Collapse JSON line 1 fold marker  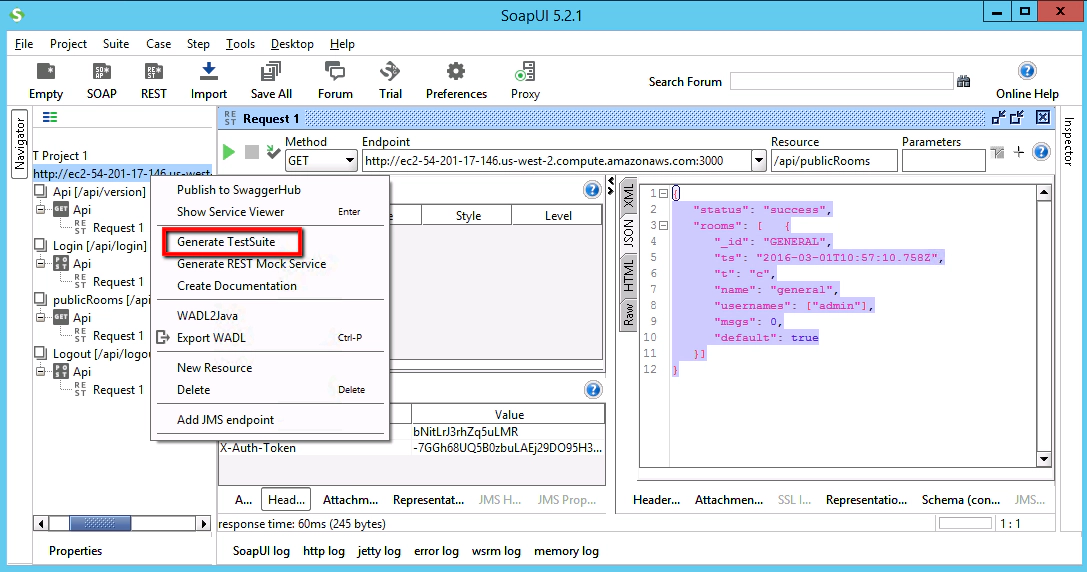coord(663,193)
